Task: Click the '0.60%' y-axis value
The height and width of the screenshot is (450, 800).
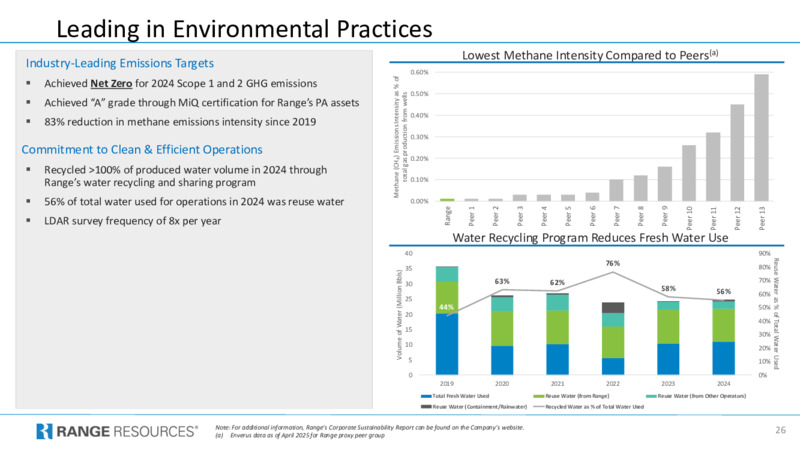Action: 419,72
